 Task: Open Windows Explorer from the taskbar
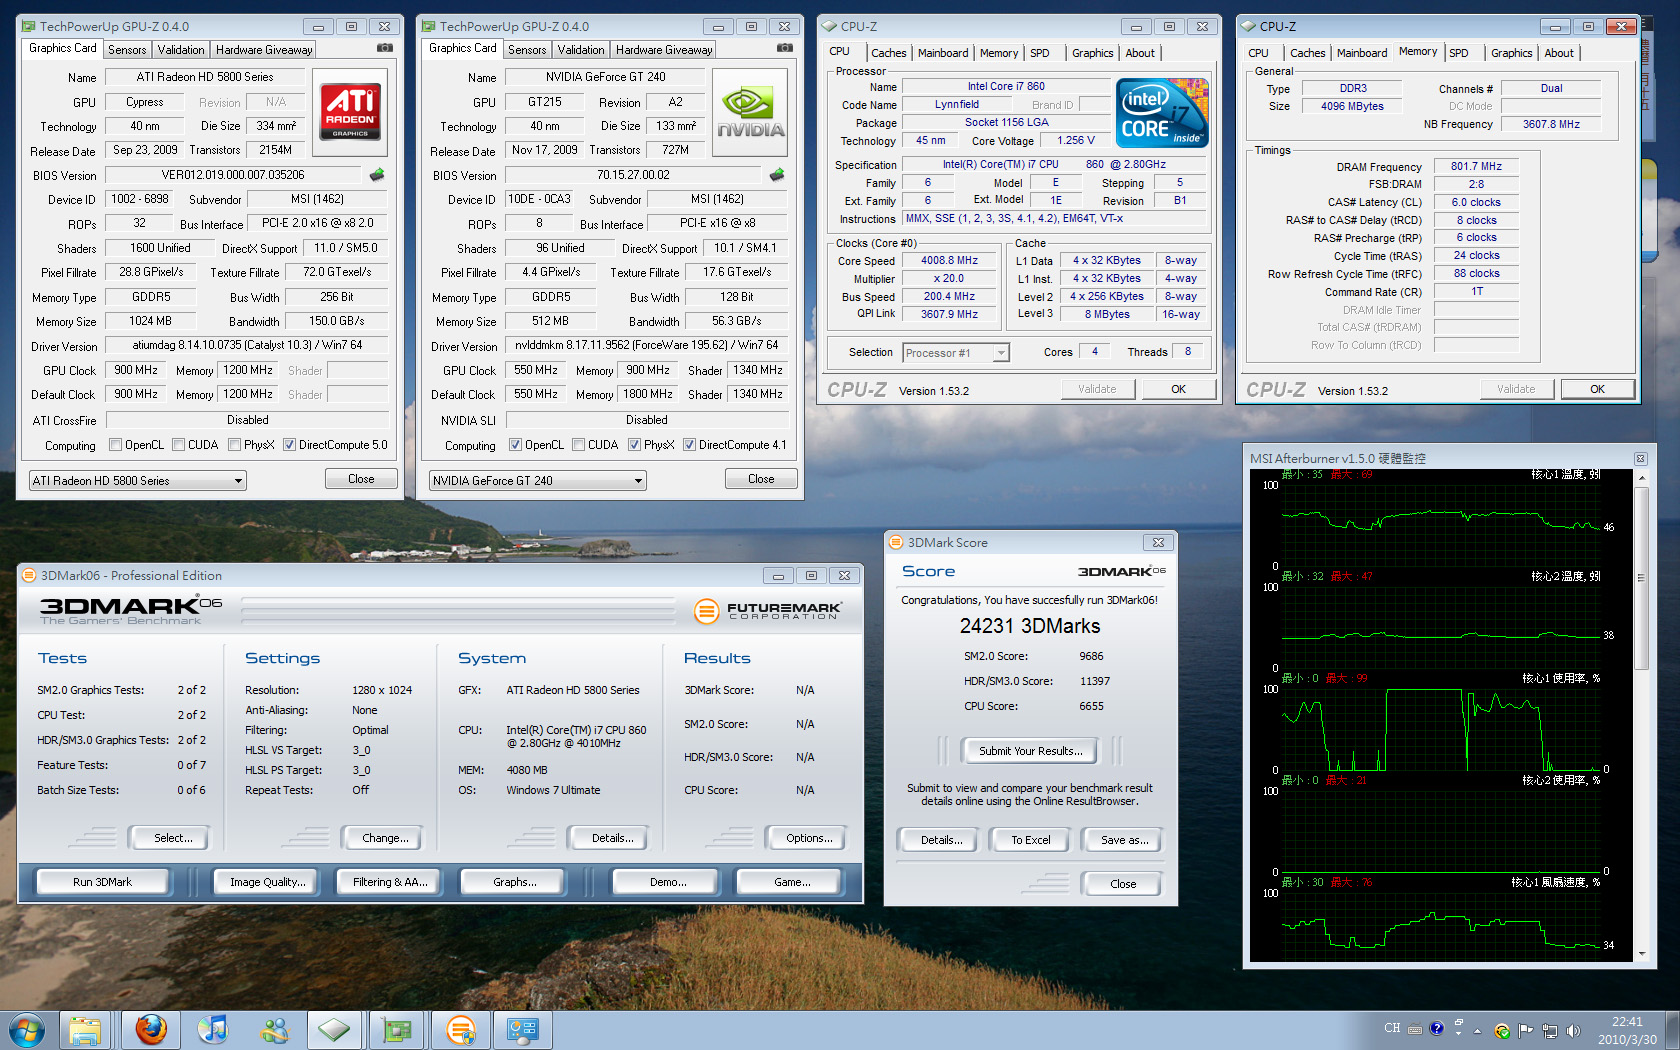(x=85, y=1030)
